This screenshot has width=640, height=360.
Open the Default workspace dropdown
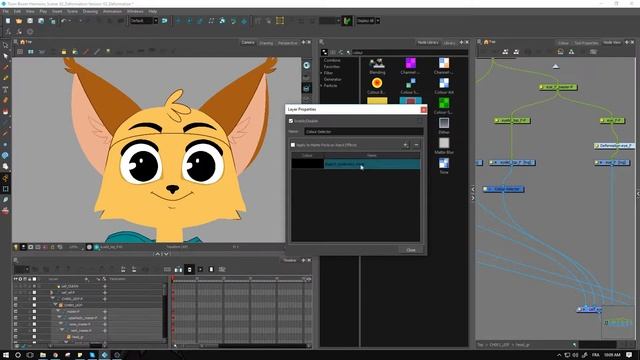coord(156,21)
